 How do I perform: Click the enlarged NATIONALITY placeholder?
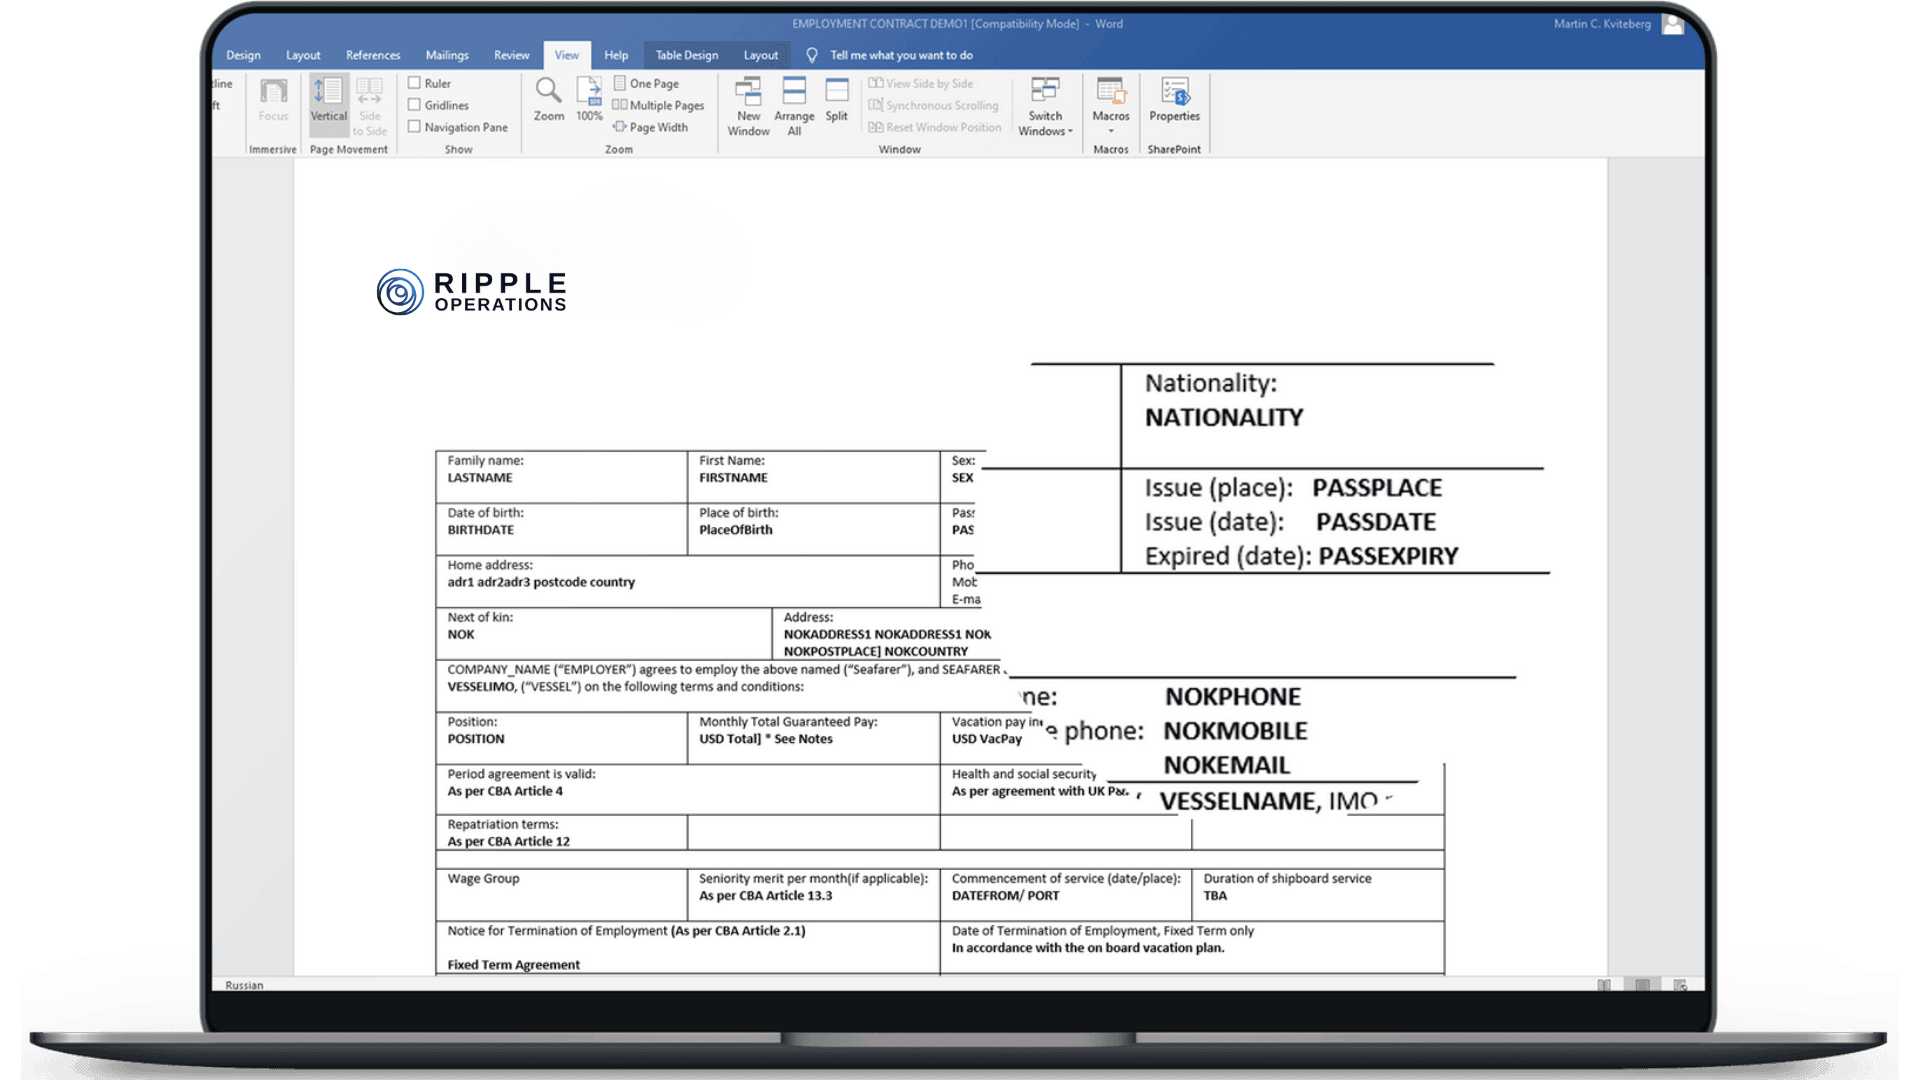(1224, 418)
